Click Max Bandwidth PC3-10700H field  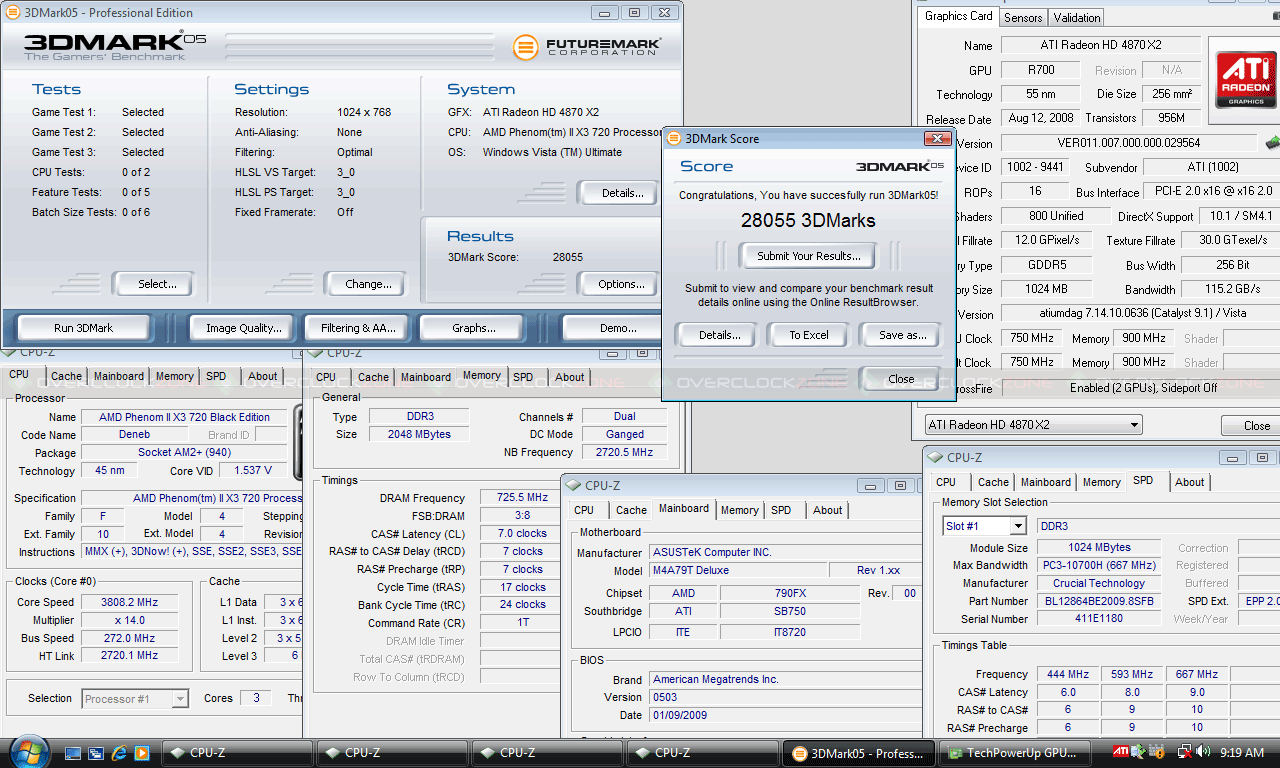click(x=1098, y=565)
